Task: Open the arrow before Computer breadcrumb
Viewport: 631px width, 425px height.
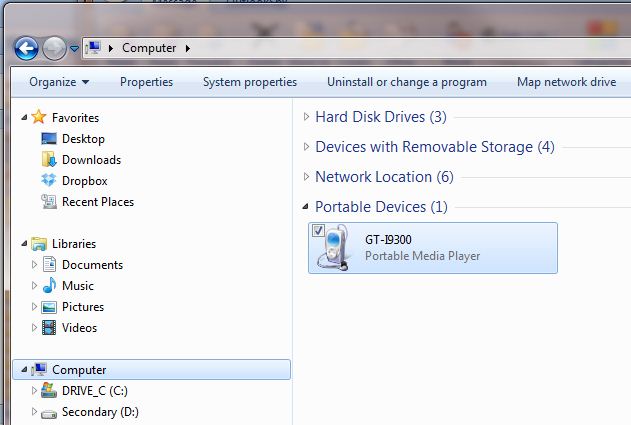Action: [x=111, y=49]
